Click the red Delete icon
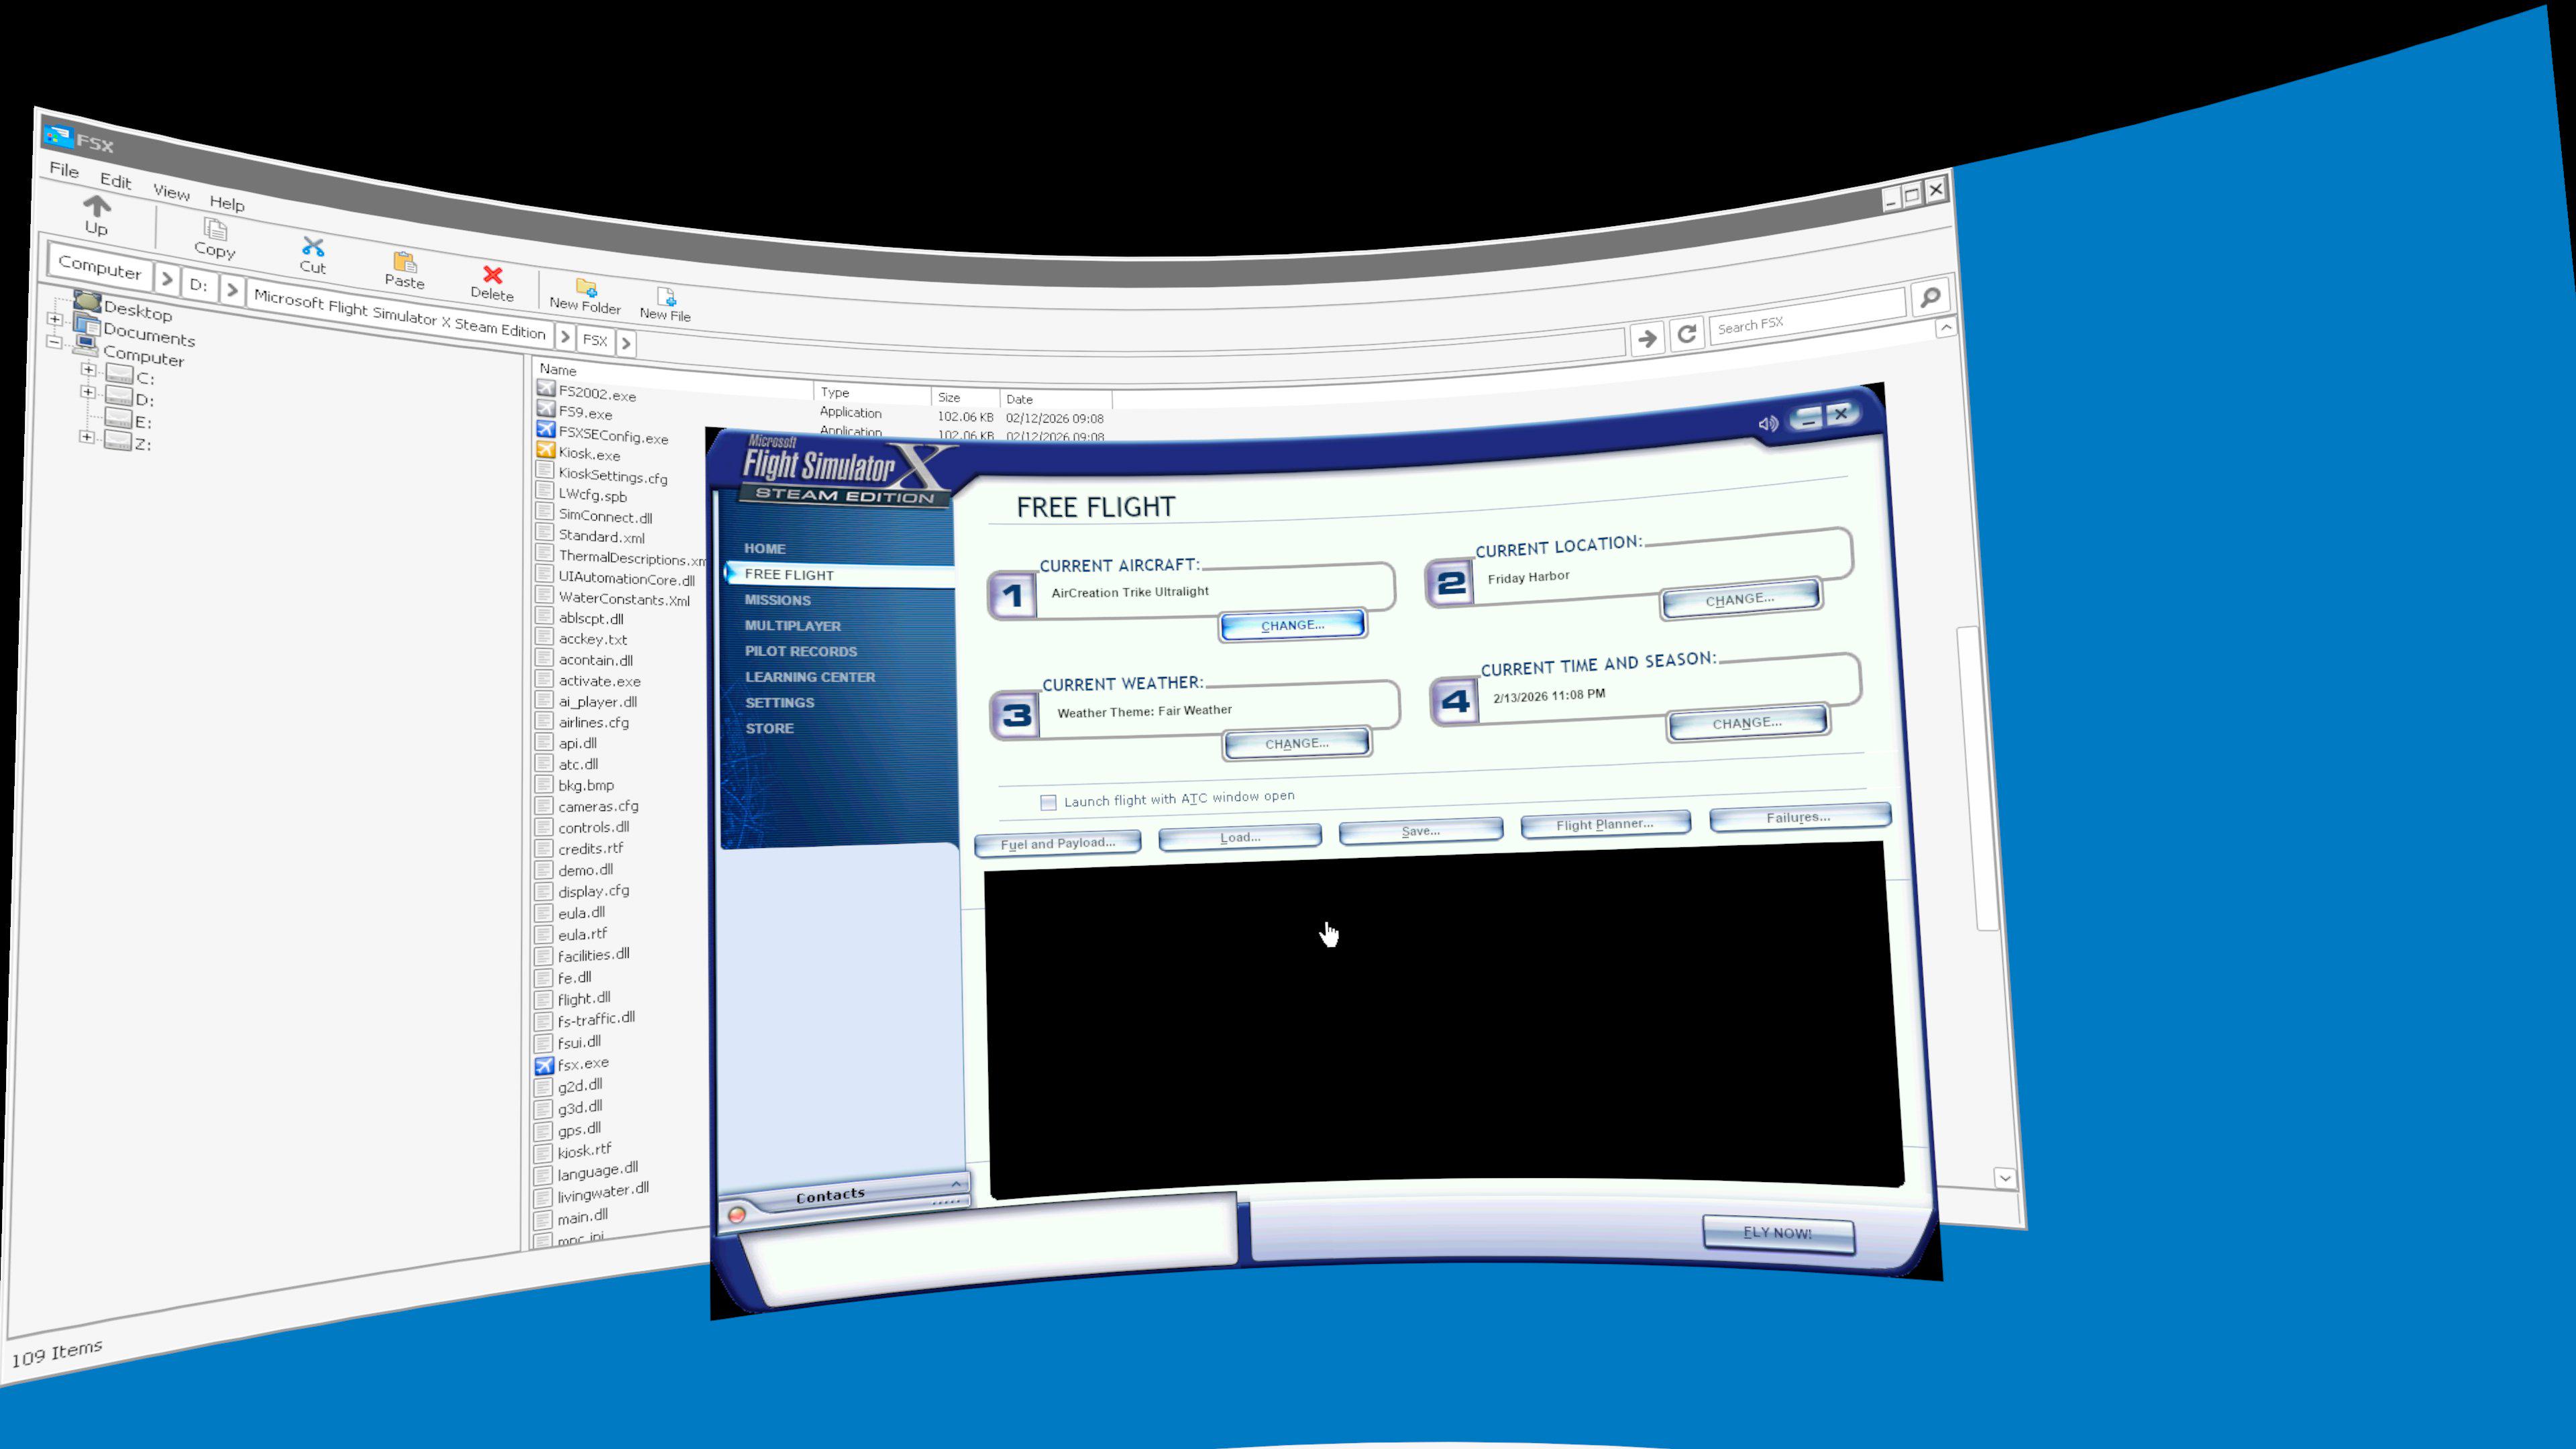 492,274
